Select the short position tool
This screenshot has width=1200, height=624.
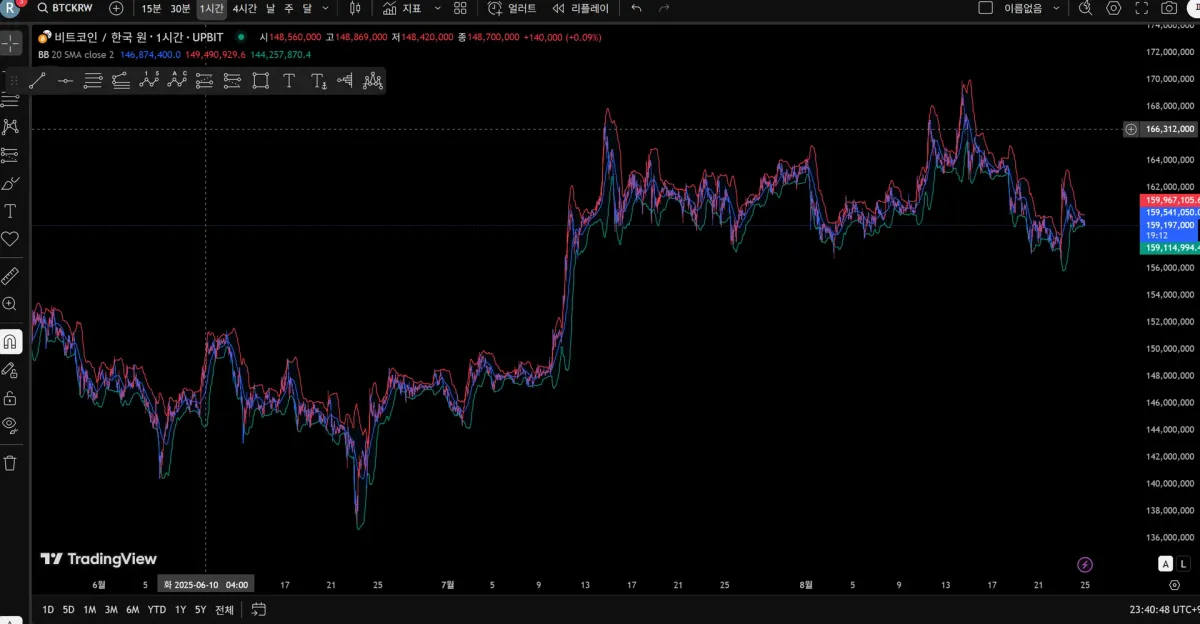pyautogui.click(x=233, y=81)
